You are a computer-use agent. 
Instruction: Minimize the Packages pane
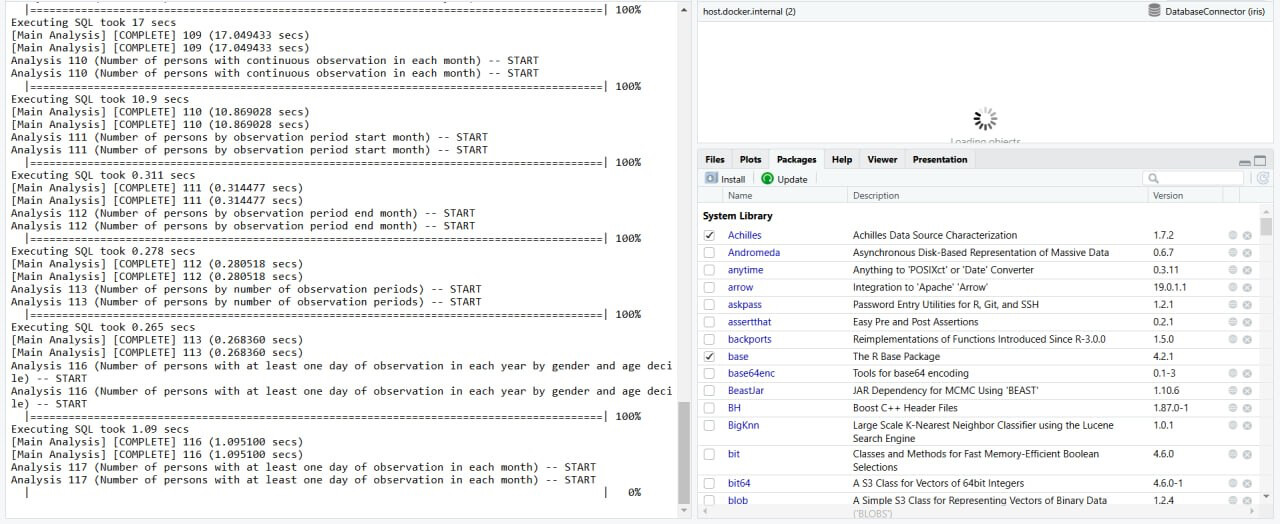1245,161
